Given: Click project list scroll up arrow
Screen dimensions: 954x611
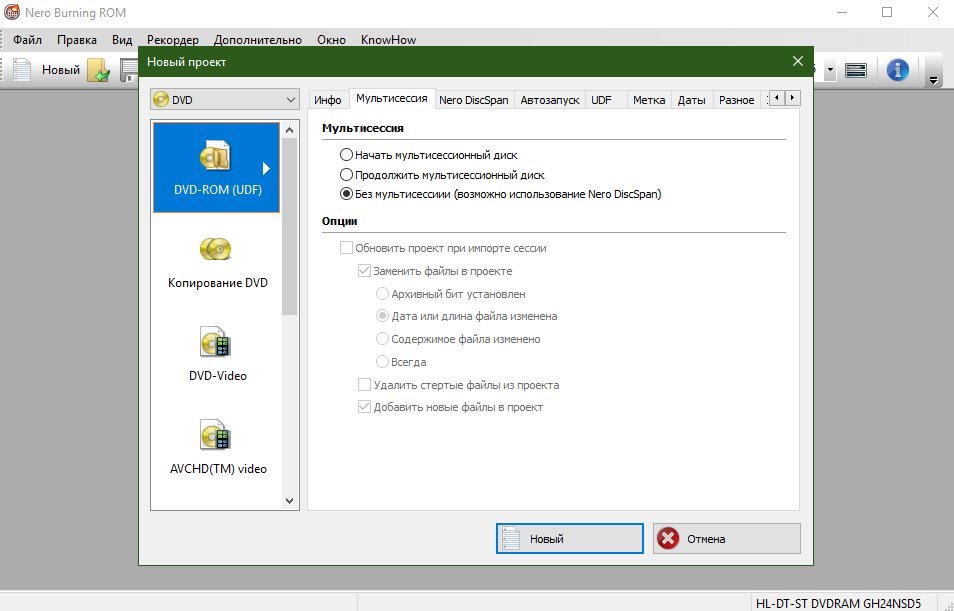Looking at the screenshot, I should [x=290, y=130].
